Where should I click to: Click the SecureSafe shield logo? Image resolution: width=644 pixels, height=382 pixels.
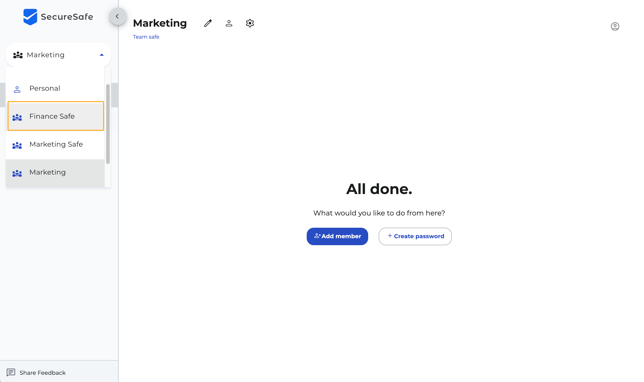(x=30, y=17)
